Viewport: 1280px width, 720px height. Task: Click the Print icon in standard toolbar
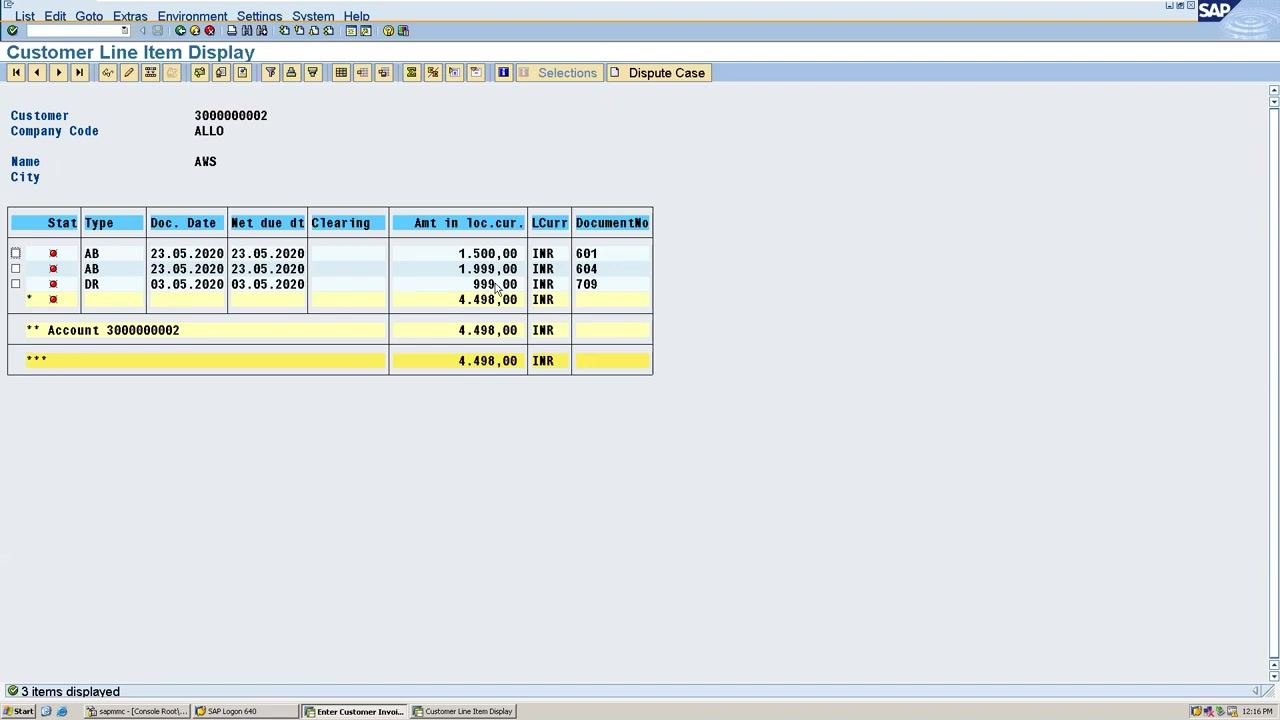tap(232, 31)
